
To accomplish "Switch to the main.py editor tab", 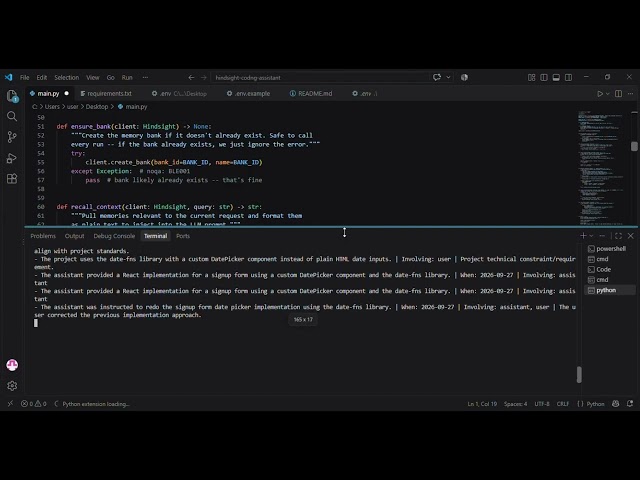I will [x=48, y=93].
